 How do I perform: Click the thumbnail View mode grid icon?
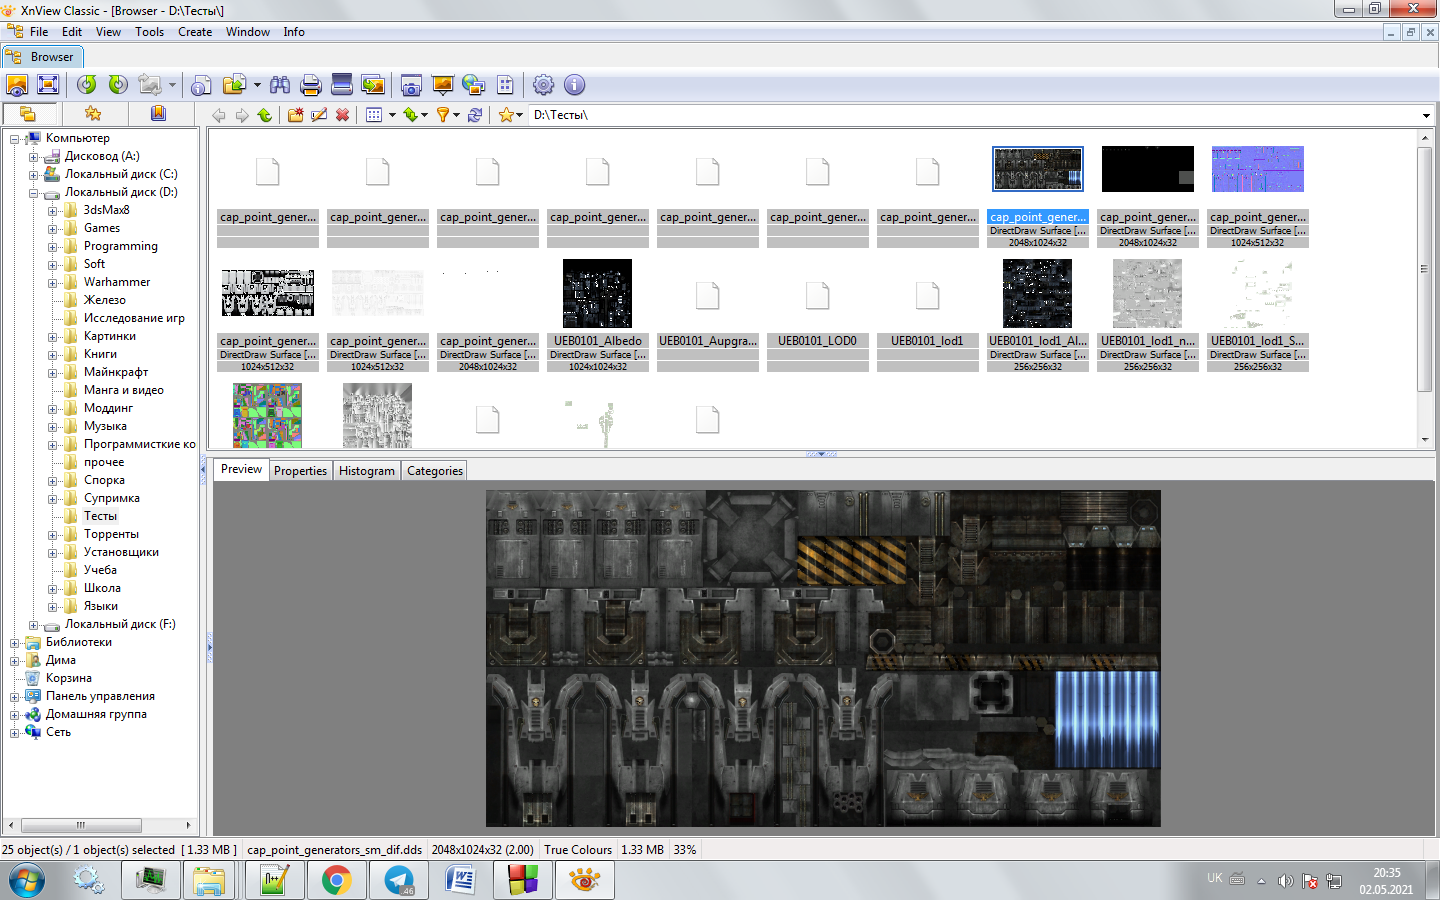click(374, 115)
